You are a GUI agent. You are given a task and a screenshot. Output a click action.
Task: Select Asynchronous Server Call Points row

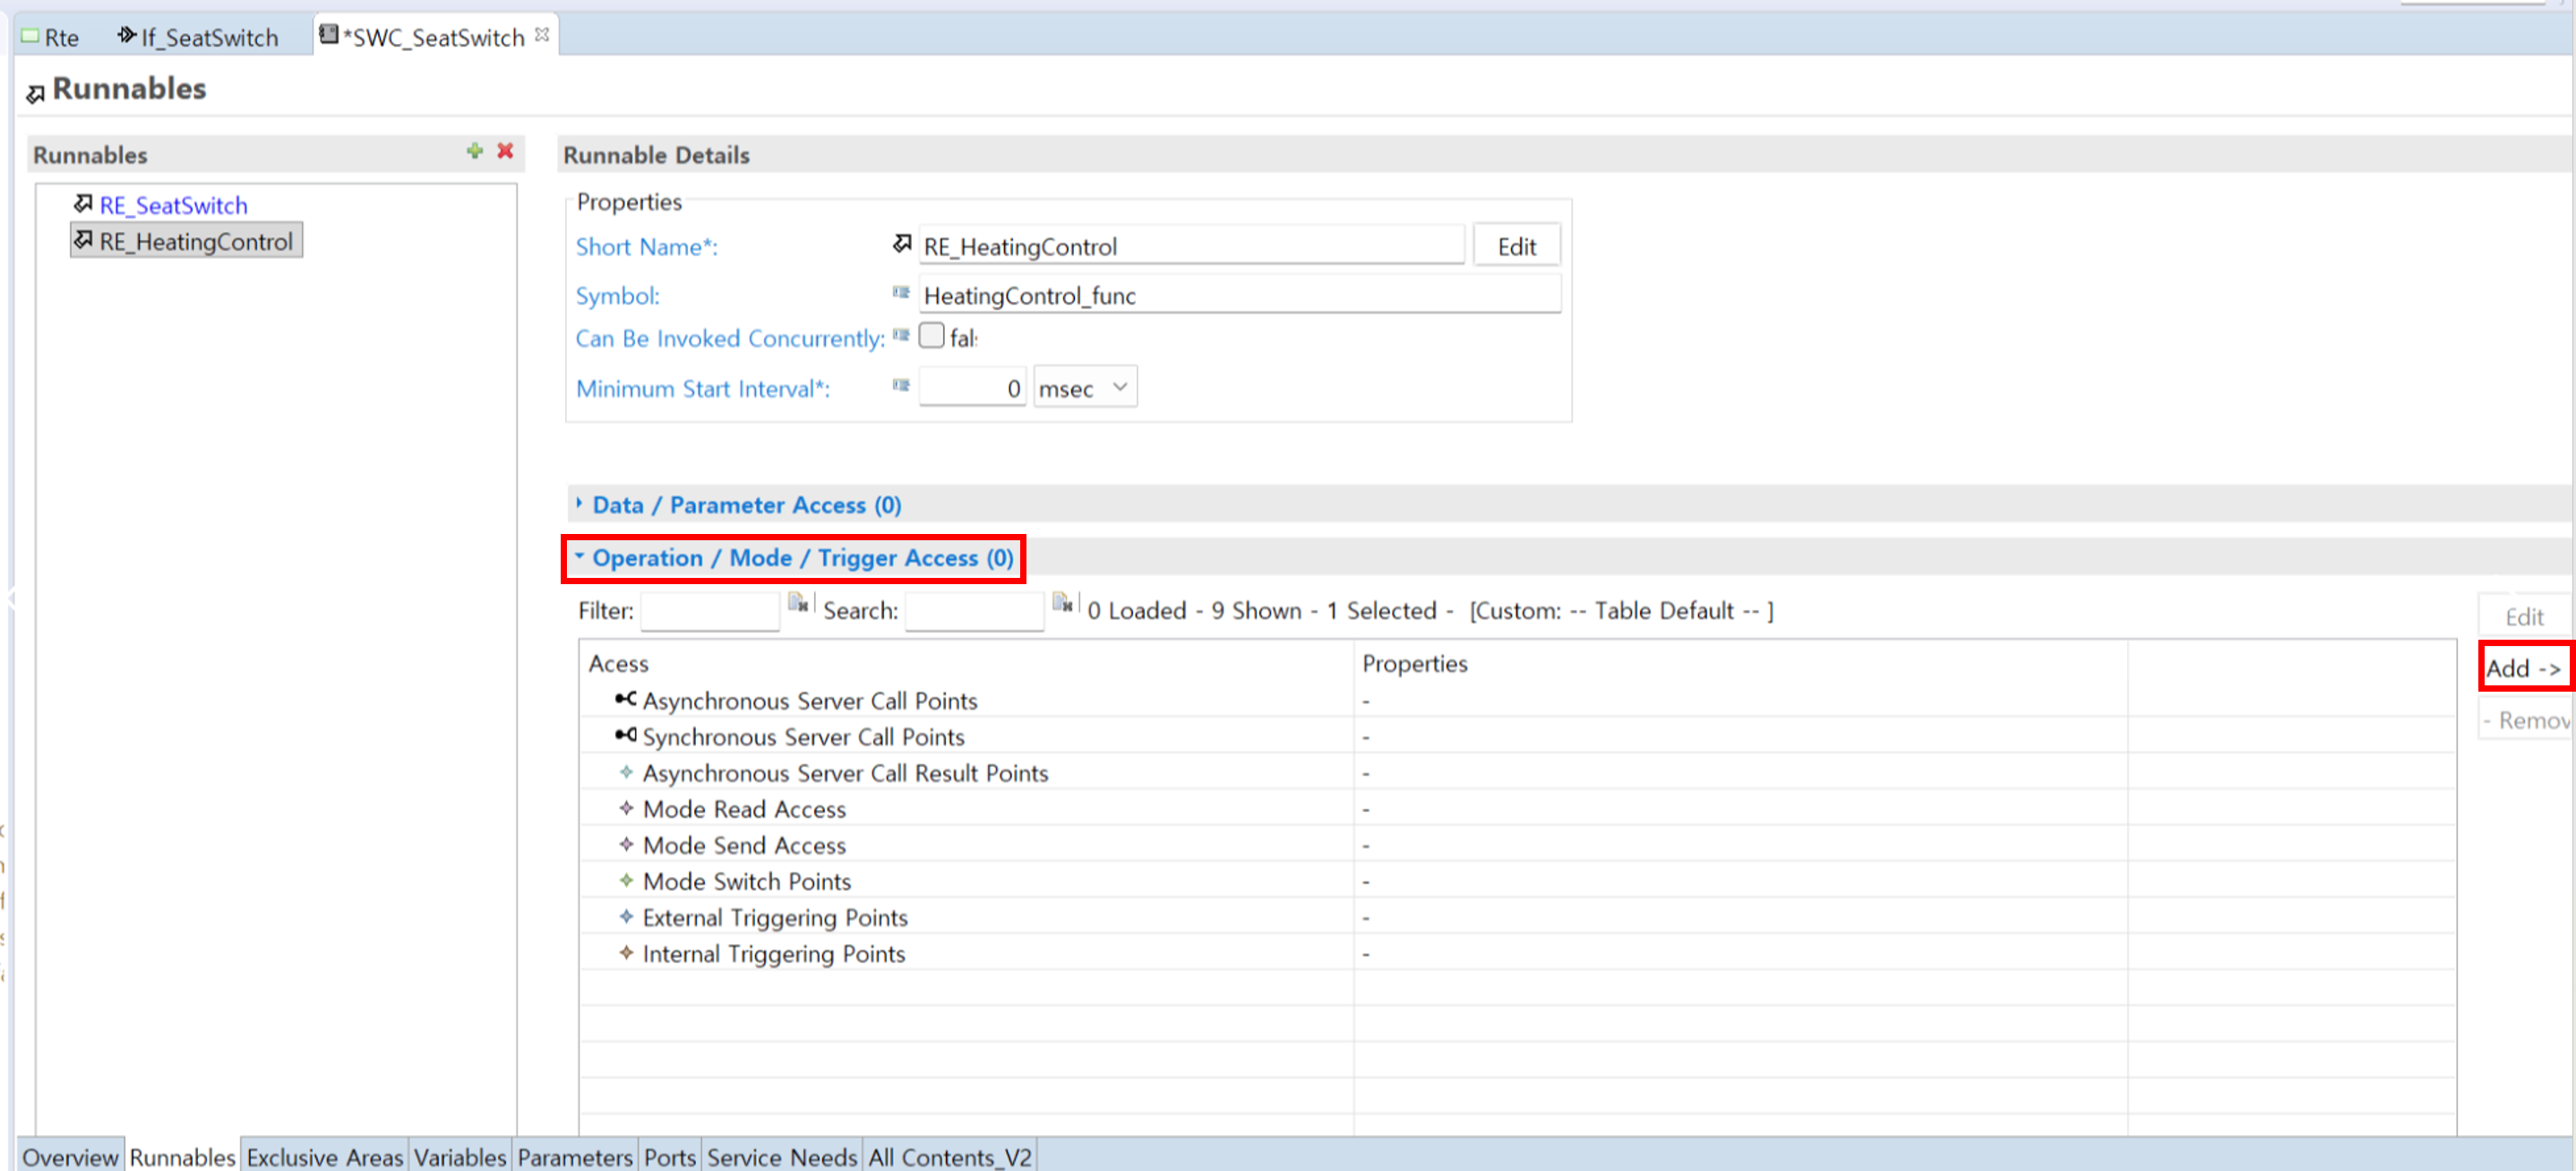809,701
